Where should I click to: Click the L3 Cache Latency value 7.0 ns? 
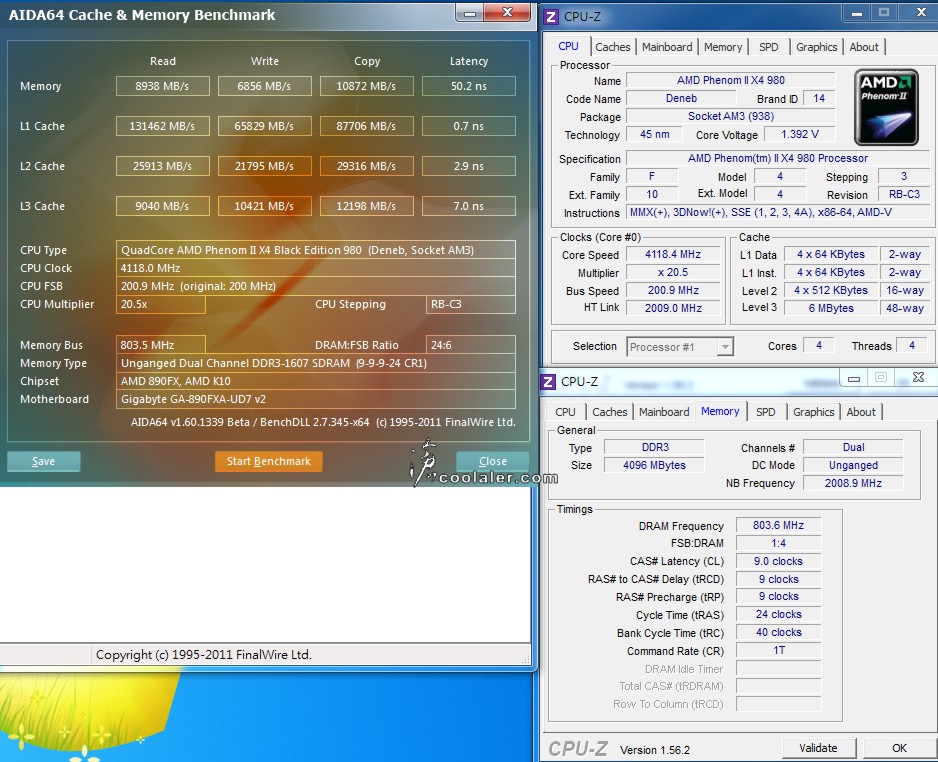pos(468,206)
